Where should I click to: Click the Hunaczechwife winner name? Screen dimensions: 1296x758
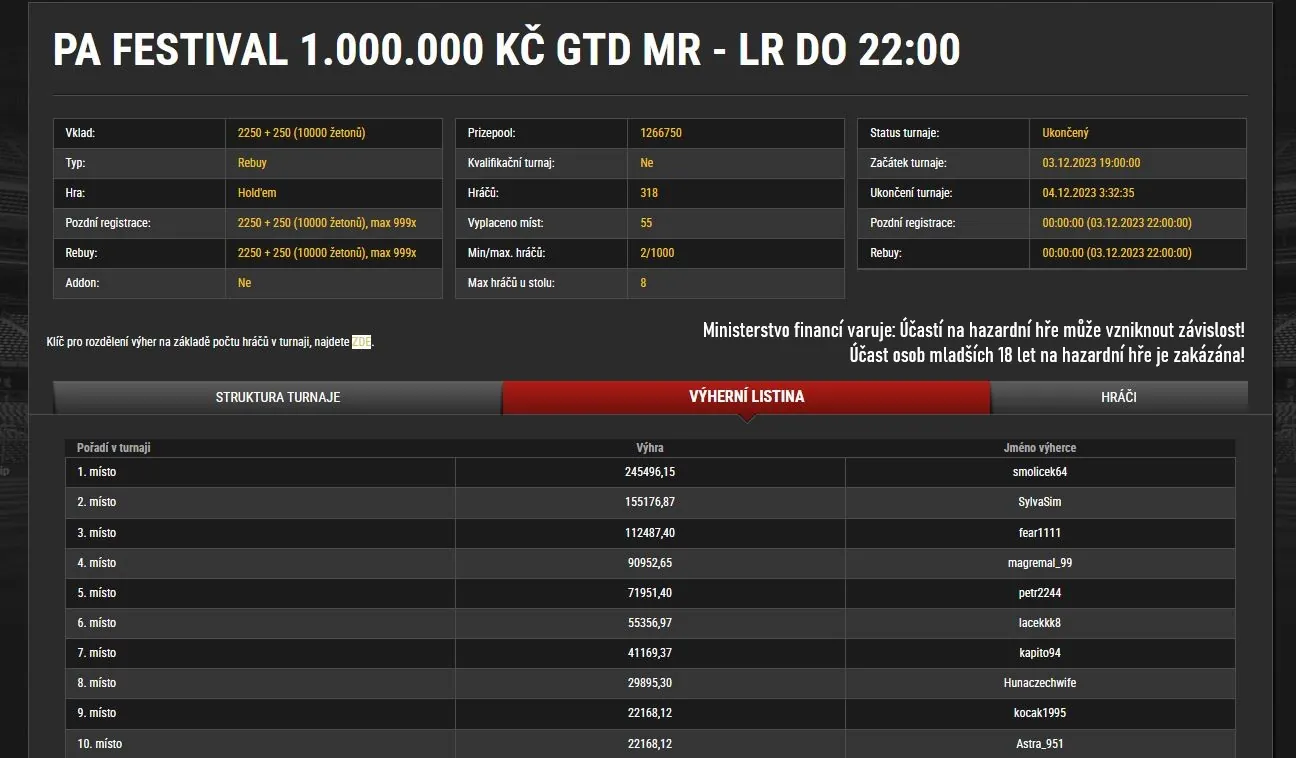(x=1041, y=683)
